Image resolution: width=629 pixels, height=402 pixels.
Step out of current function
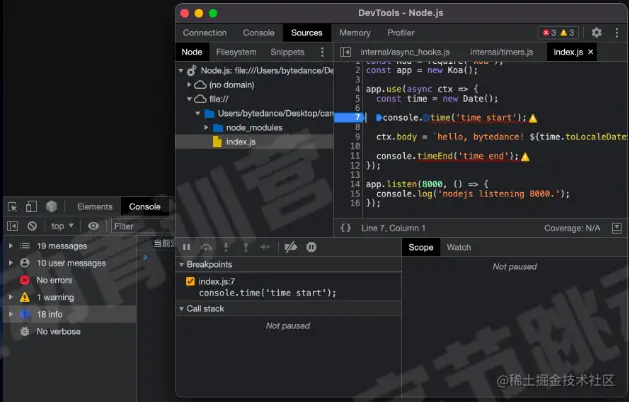coord(246,247)
